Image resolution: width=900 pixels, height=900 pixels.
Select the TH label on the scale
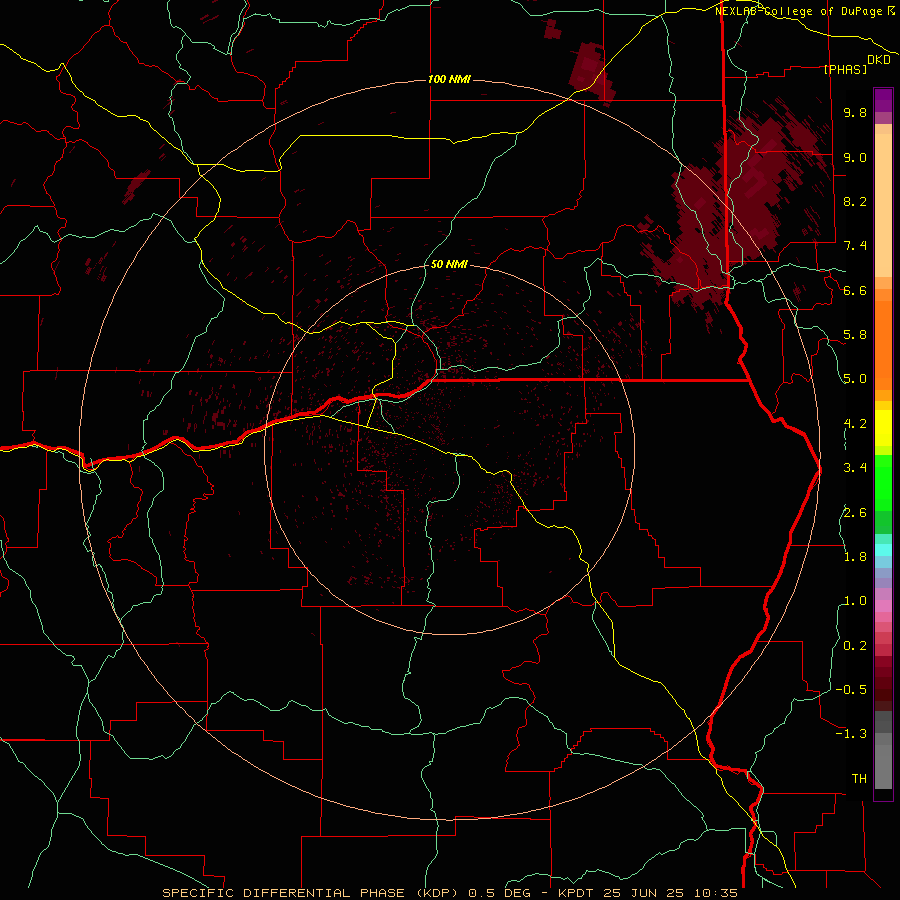859,779
